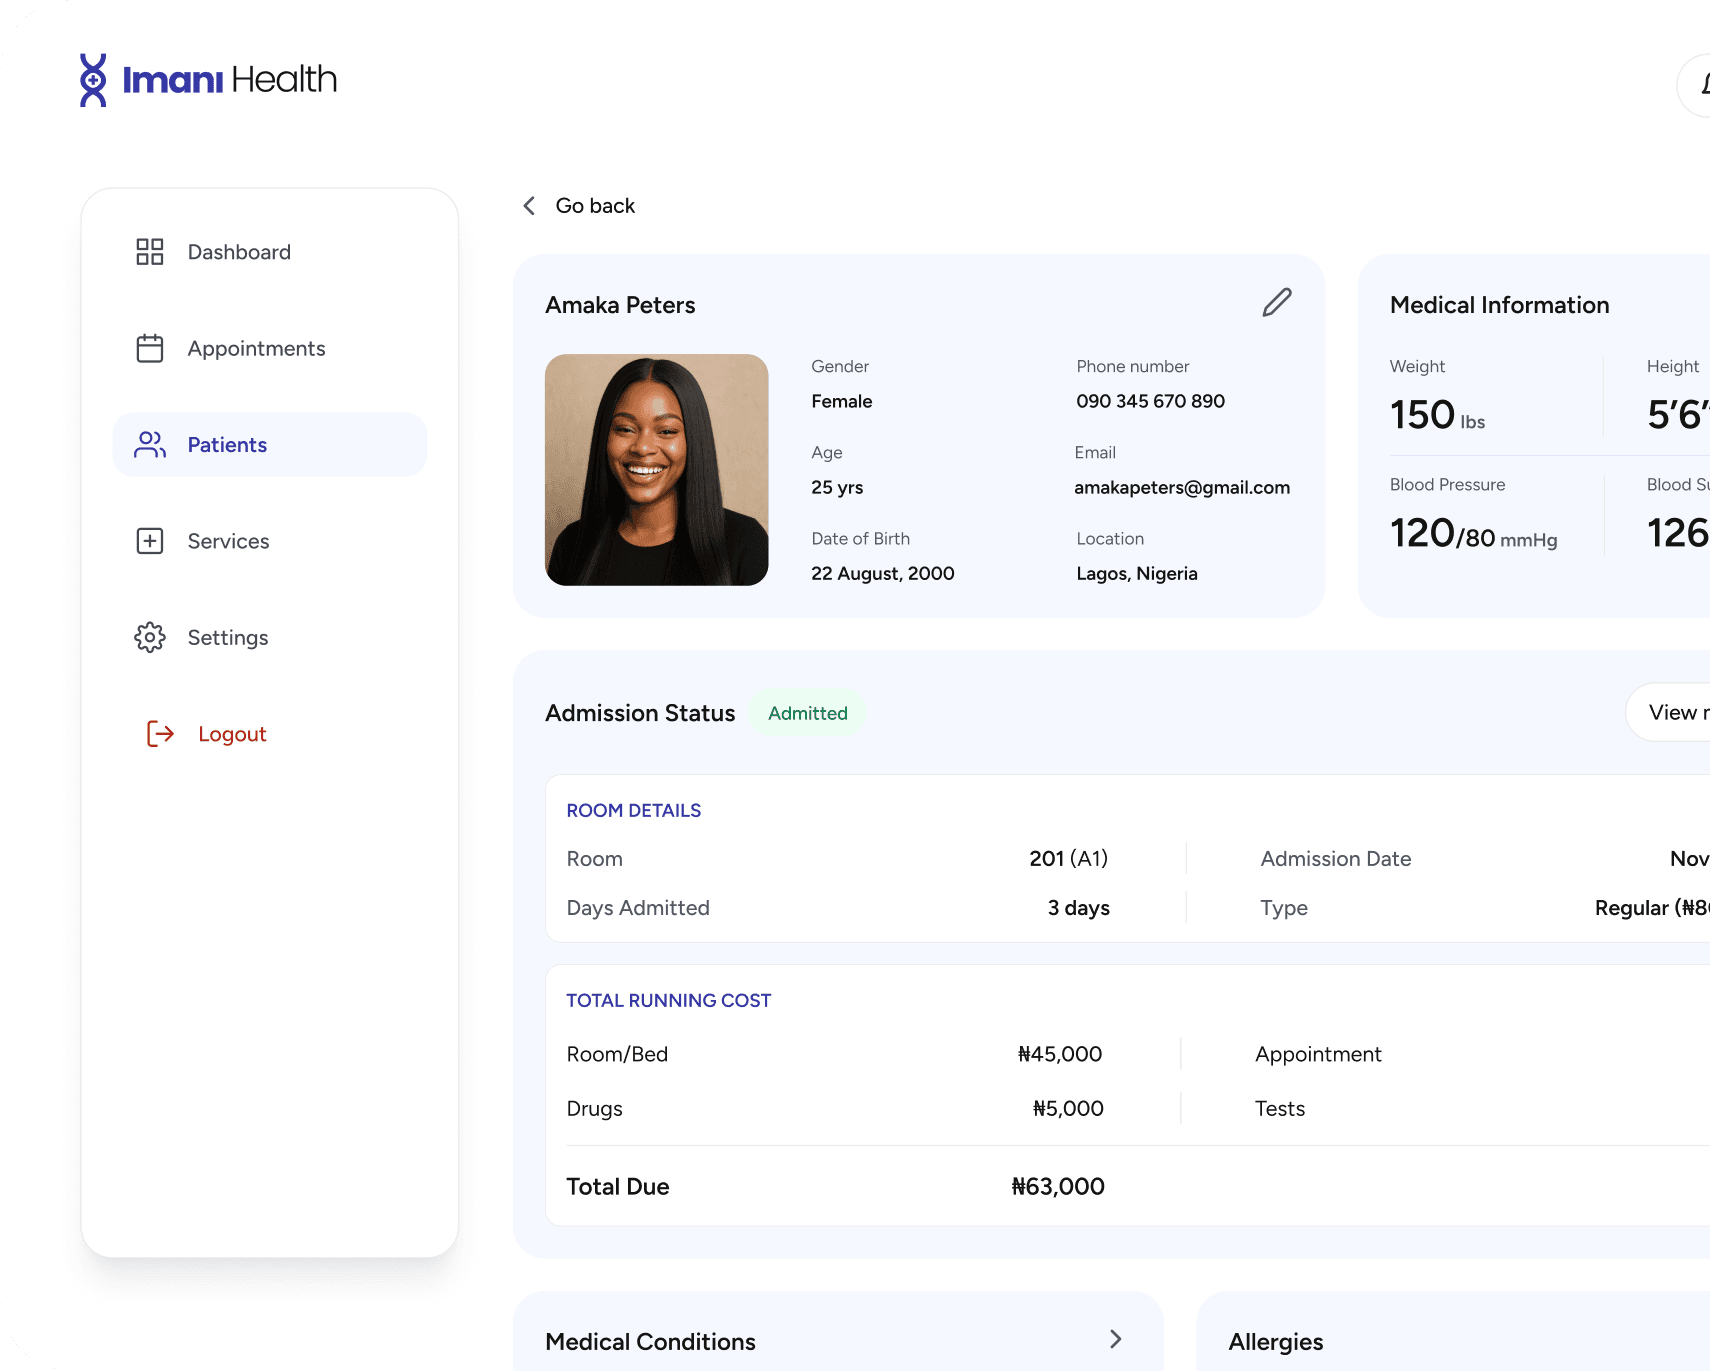Image resolution: width=1710 pixels, height=1371 pixels.
Task: Click the Allergies section header
Action: click(x=1276, y=1341)
